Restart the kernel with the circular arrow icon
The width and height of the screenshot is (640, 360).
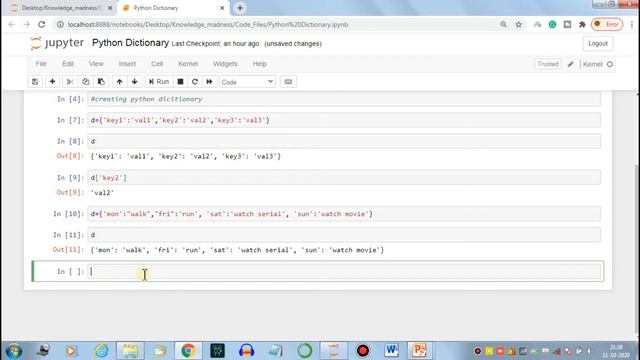(195, 82)
